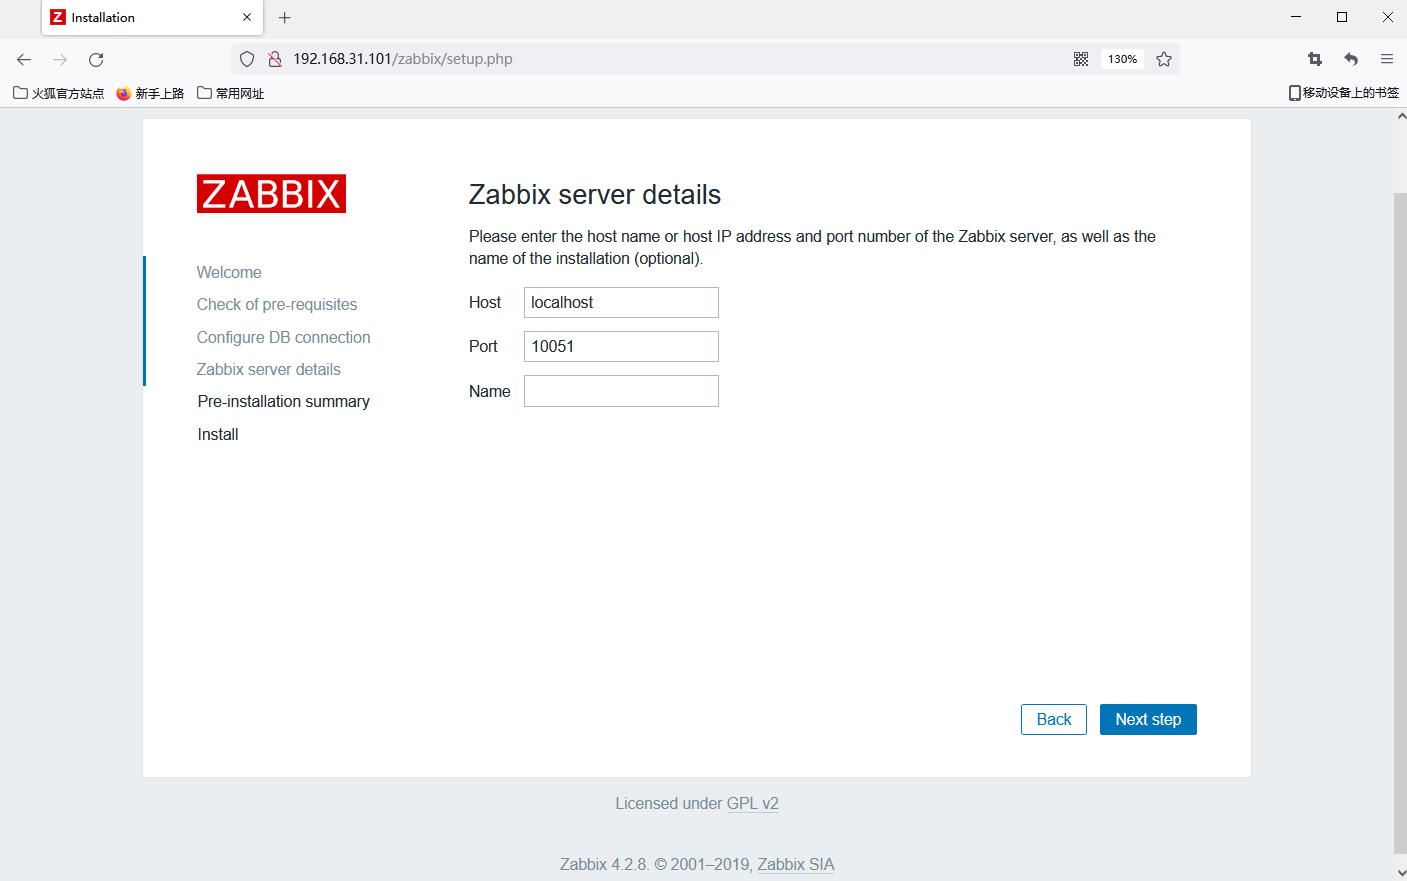Open the 移动设备上的书签 menu

(x=1344, y=92)
